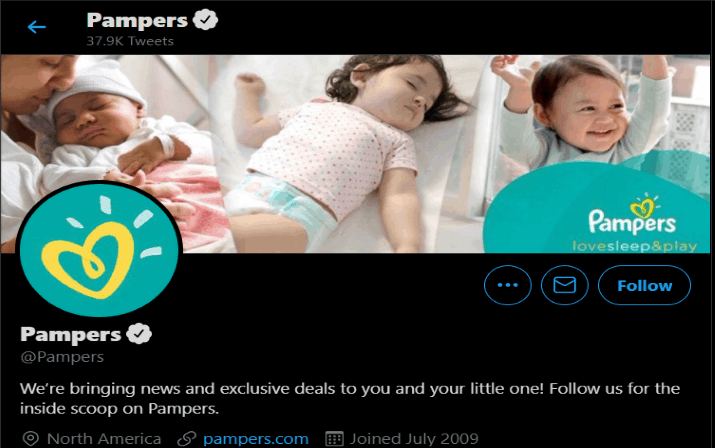This screenshot has width=715, height=448.
Task: Click verified badge next to profile name
Action: [x=139, y=334]
